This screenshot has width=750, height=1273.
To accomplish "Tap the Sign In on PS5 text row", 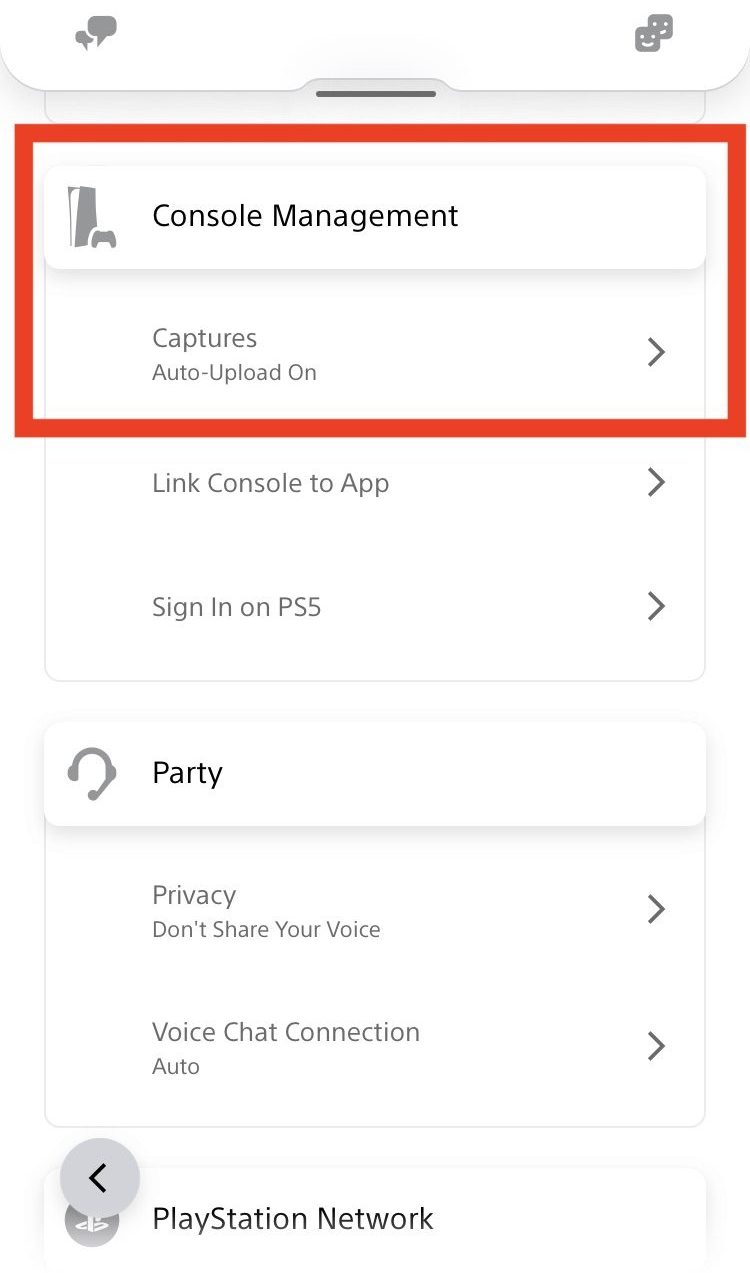I will [236, 606].
